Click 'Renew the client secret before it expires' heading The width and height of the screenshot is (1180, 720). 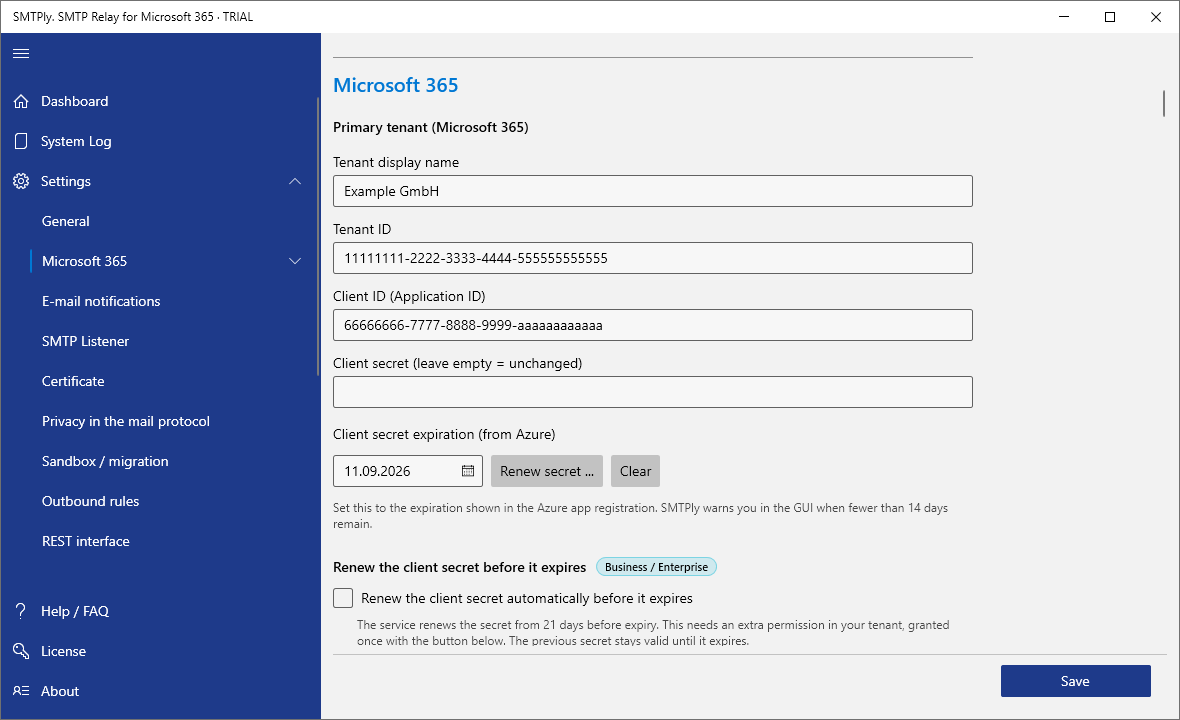click(x=459, y=567)
